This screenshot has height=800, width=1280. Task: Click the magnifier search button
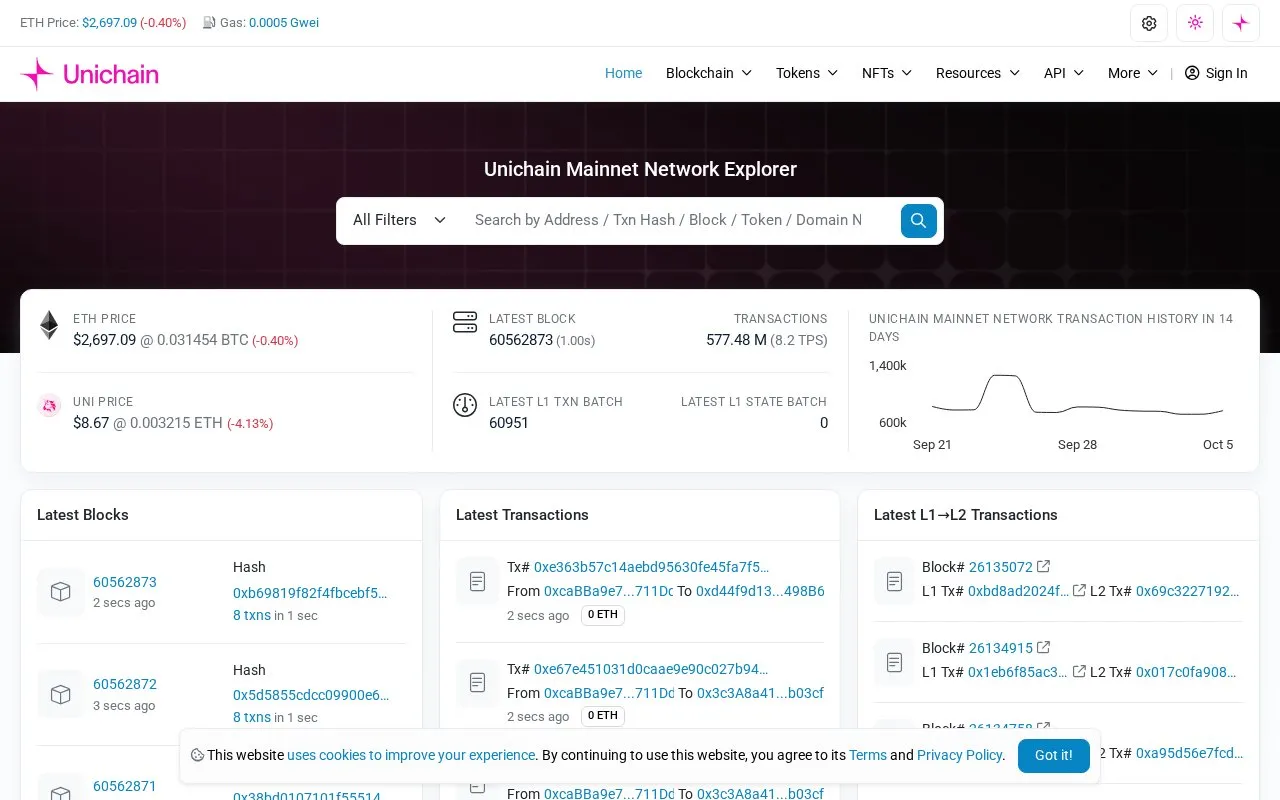(918, 220)
